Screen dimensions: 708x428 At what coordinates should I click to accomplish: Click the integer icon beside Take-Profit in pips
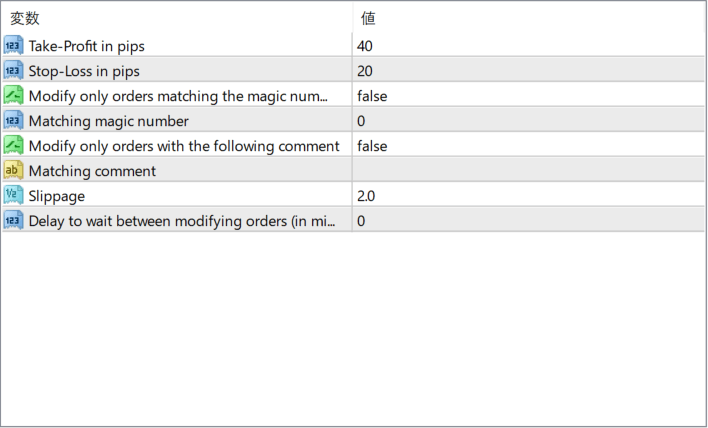[x=13, y=45]
